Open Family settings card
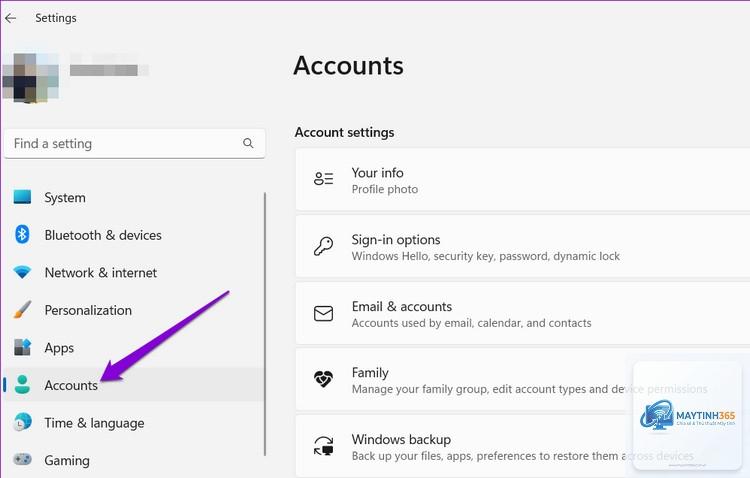Screen dimensions: 750x478 click(x=523, y=379)
